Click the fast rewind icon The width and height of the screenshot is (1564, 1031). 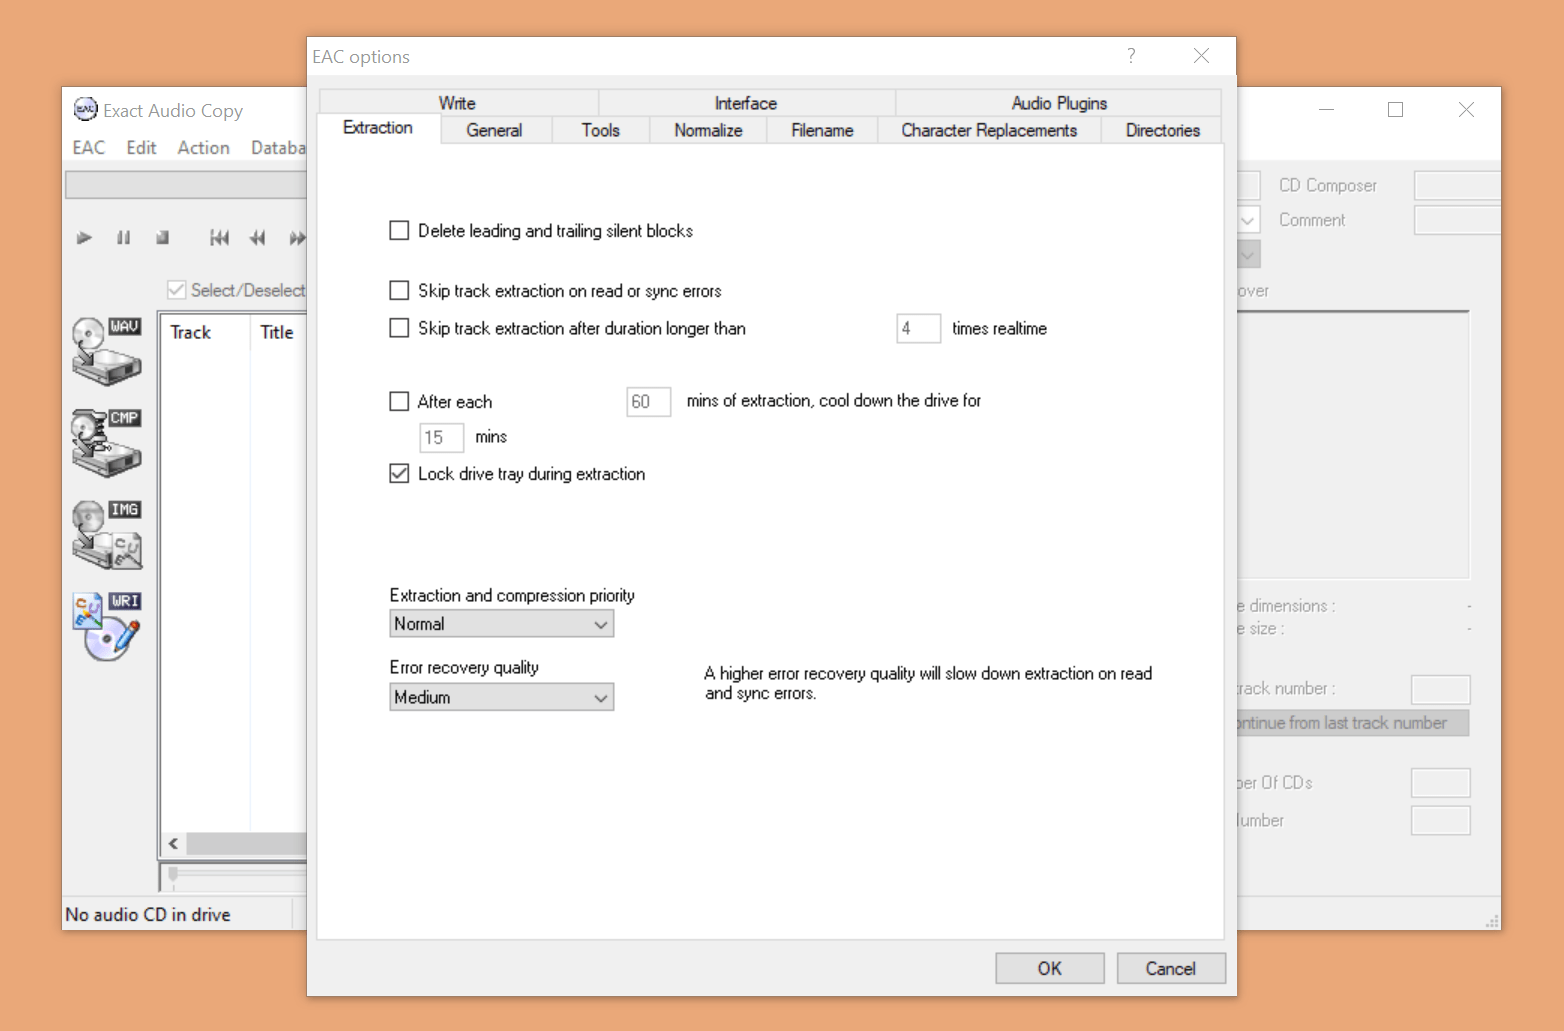257,237
